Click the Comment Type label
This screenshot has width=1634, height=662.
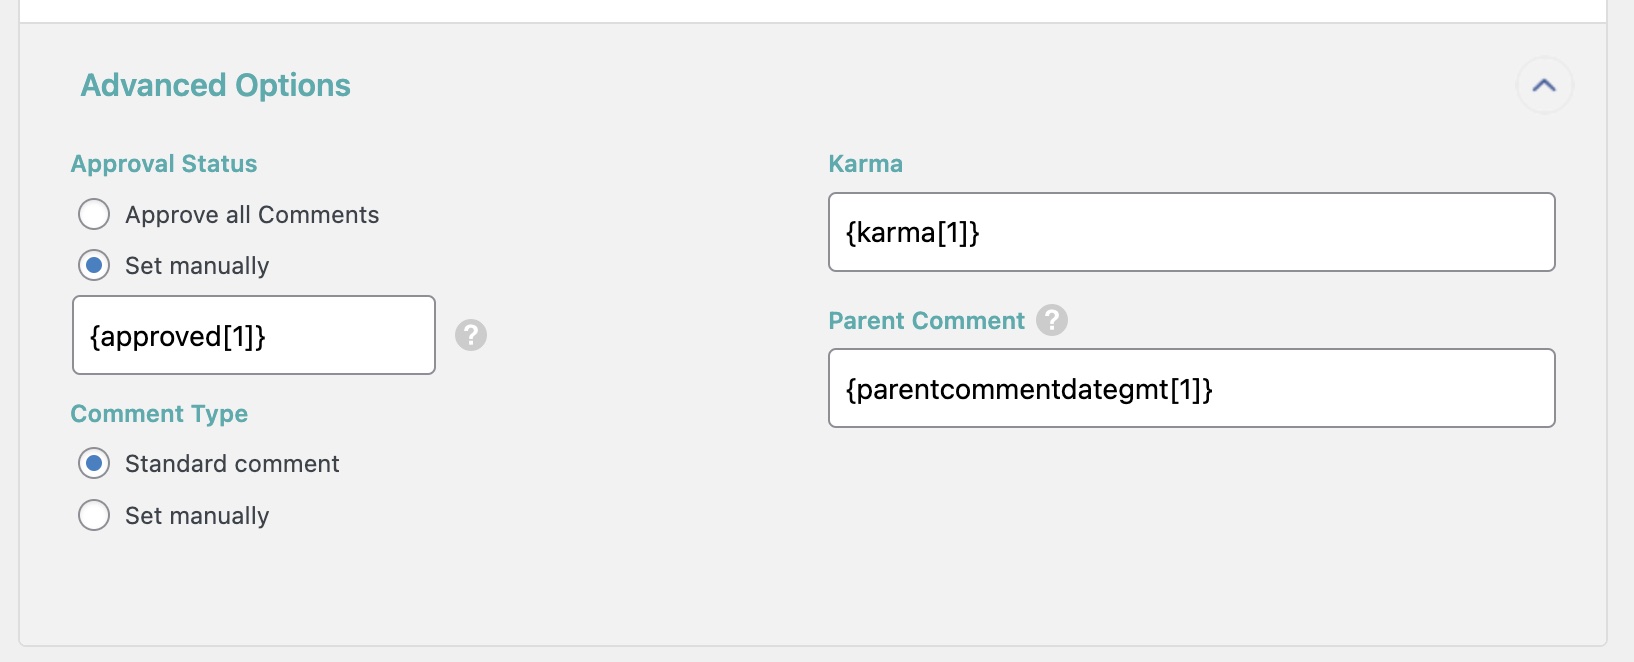pyautogui.click(x=159, y=414)
